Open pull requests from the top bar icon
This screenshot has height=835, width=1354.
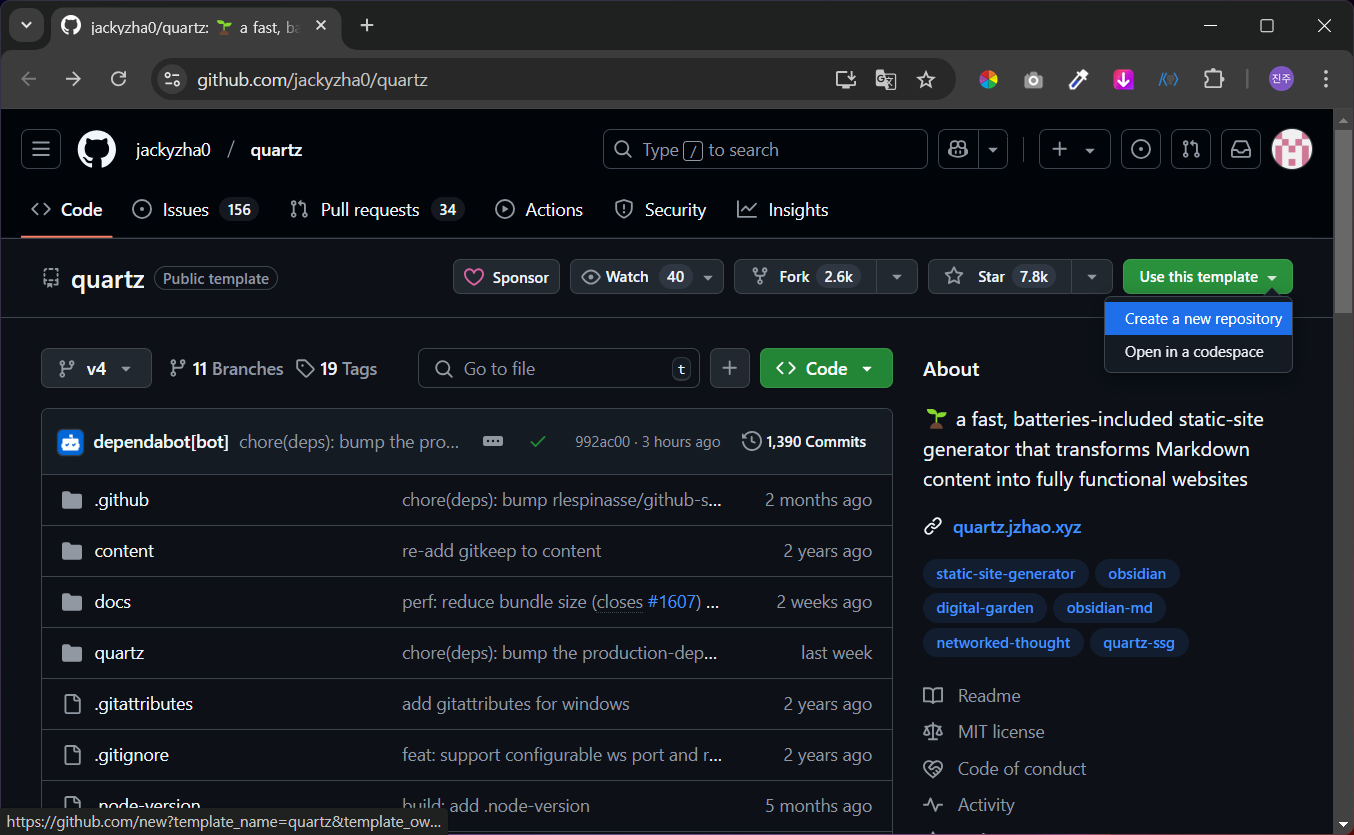tap(1190, 149)
